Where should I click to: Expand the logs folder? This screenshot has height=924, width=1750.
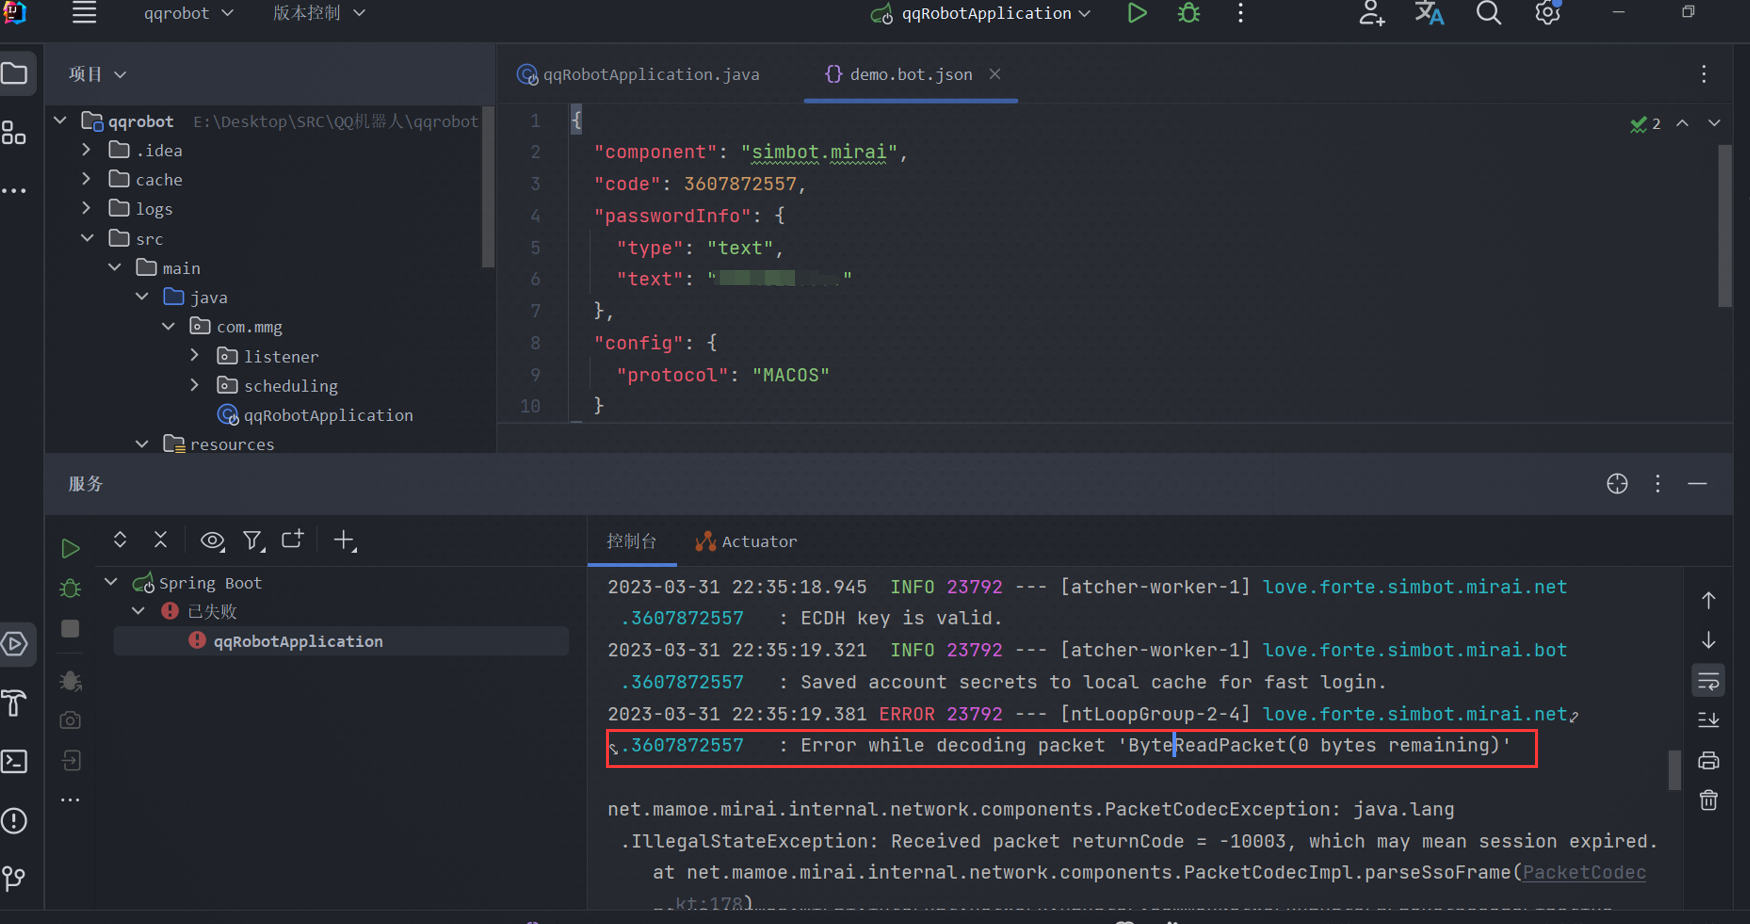pos(87,208)
